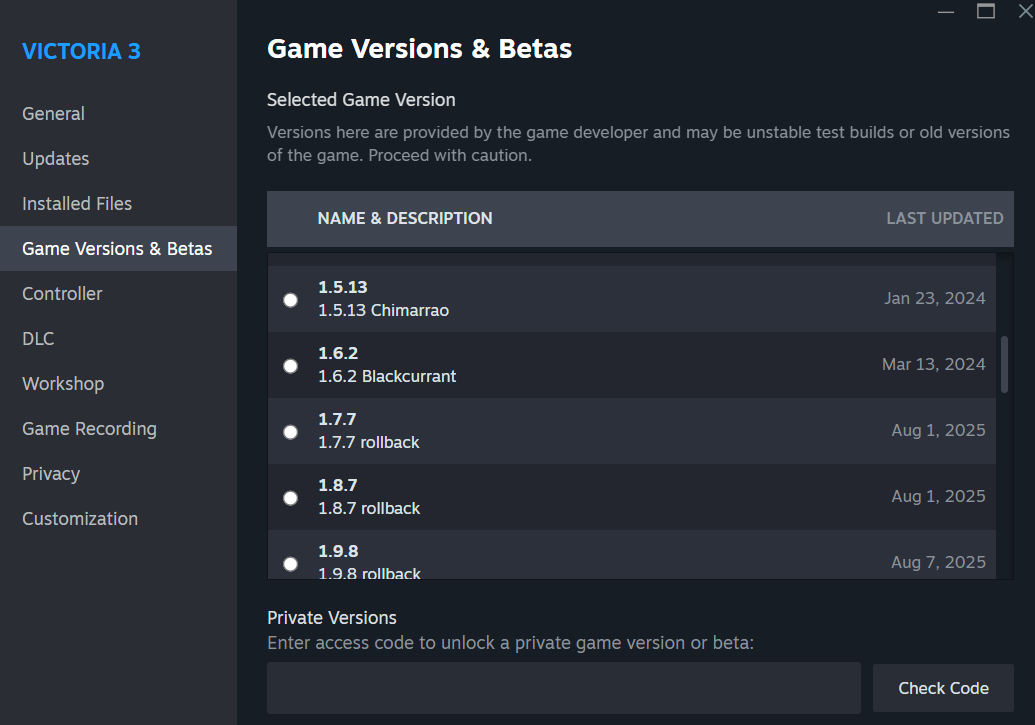The width and height of the screenshot is (1035, 725).
Task: Focus the private version access code field
Action: point(564,688)
